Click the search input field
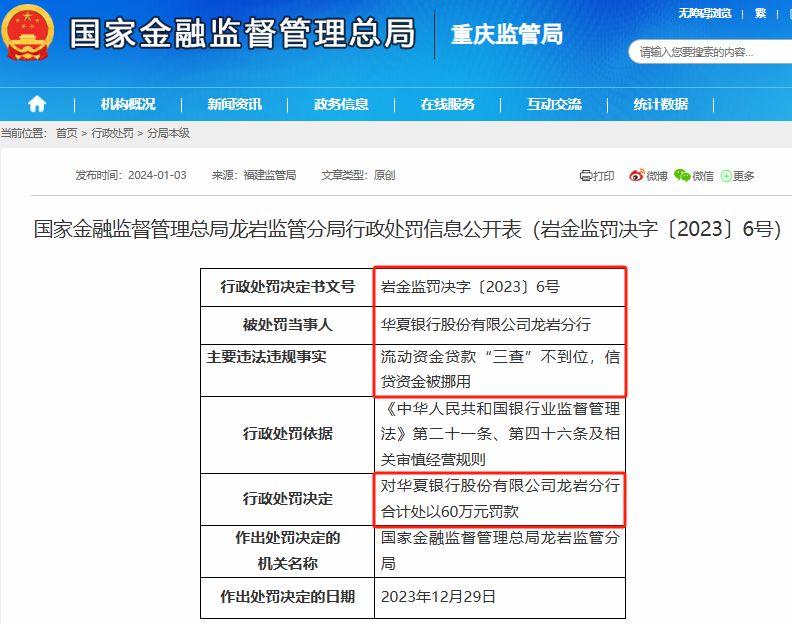Screen dimensions: 792x624 click(x=710, y=52)
